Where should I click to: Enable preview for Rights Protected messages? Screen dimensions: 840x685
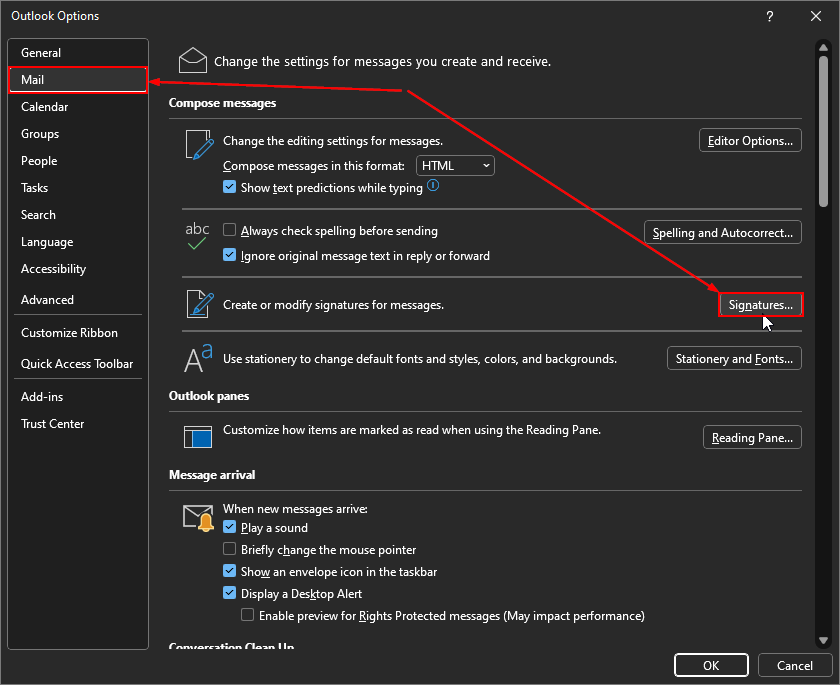click(248, 615)
